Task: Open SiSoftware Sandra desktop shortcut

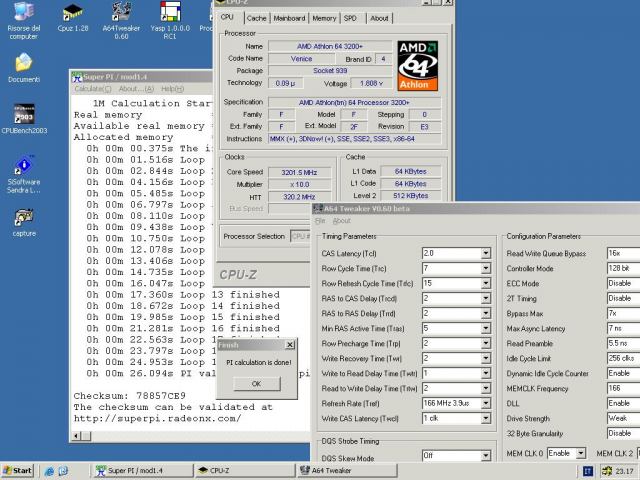Action: [x=24, y=174]
